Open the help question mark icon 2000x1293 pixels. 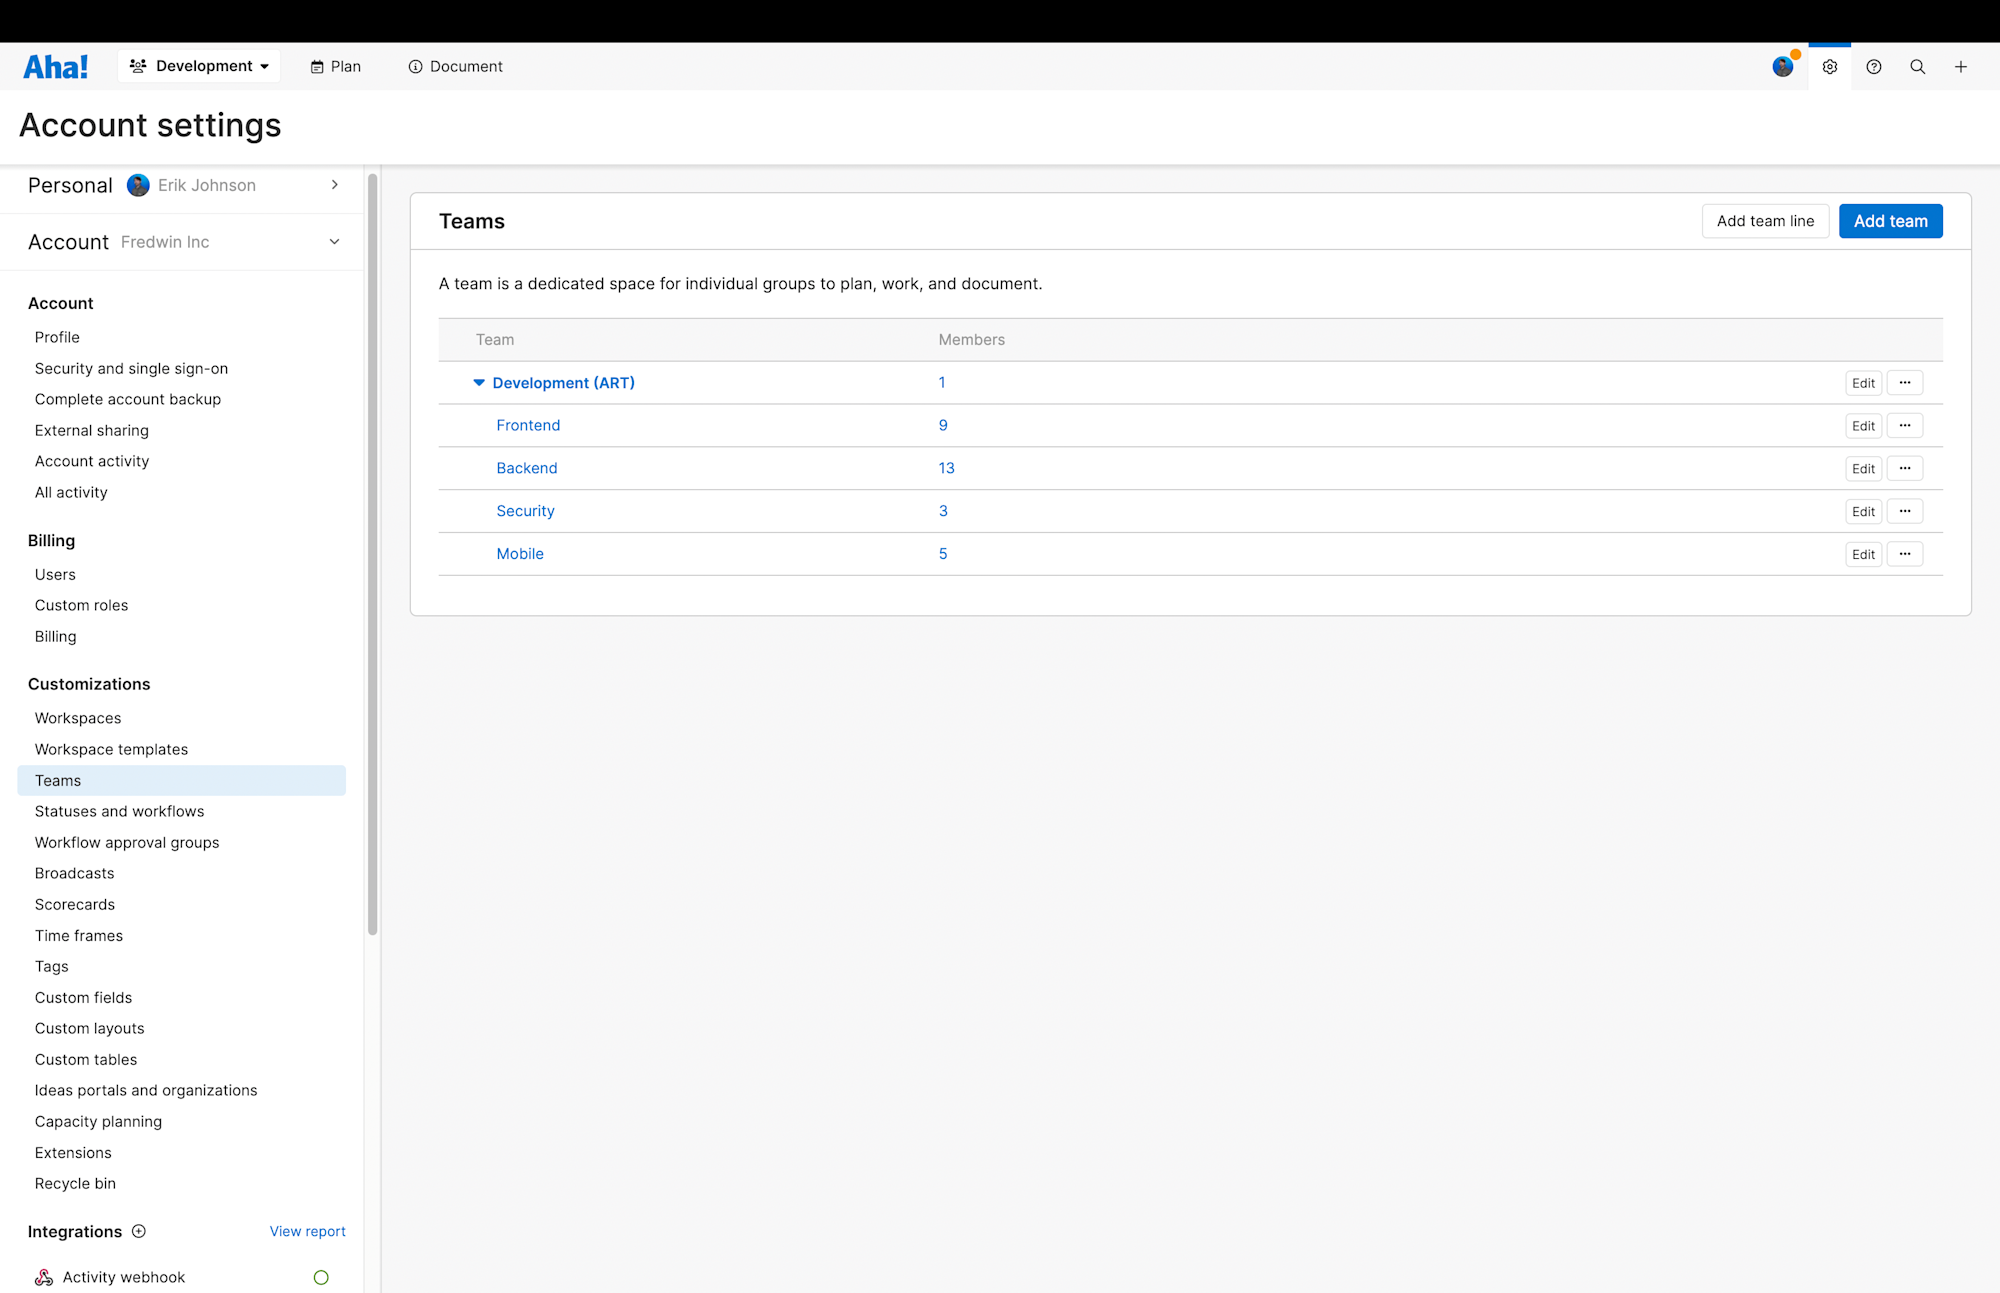tap(1873, 67)
